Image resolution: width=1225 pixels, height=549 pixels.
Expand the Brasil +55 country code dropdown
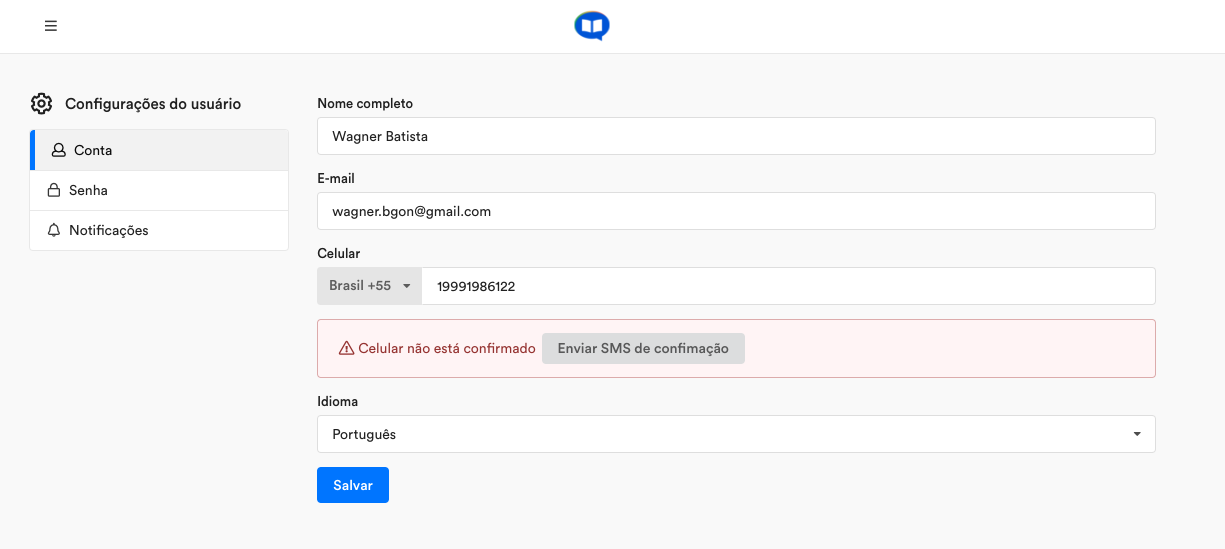370,286
